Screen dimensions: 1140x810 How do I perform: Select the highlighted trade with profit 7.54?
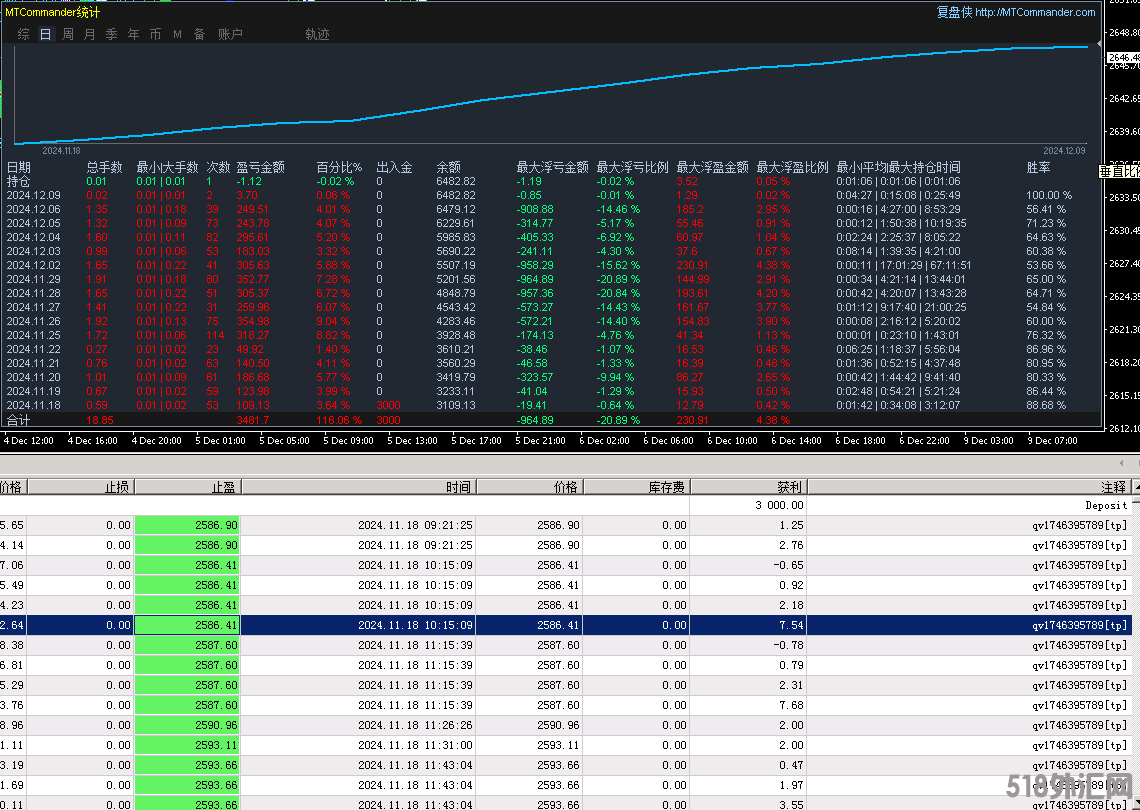click(x=566, y=625)
